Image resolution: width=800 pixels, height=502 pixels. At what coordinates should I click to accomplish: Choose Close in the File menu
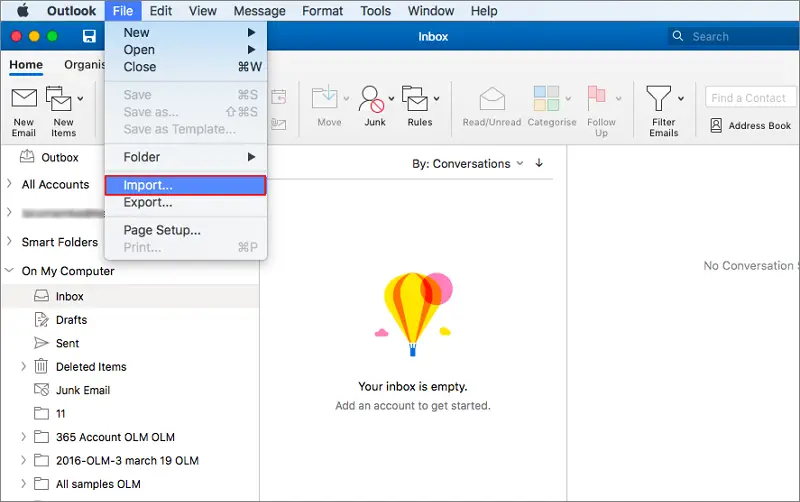point(186,67)
